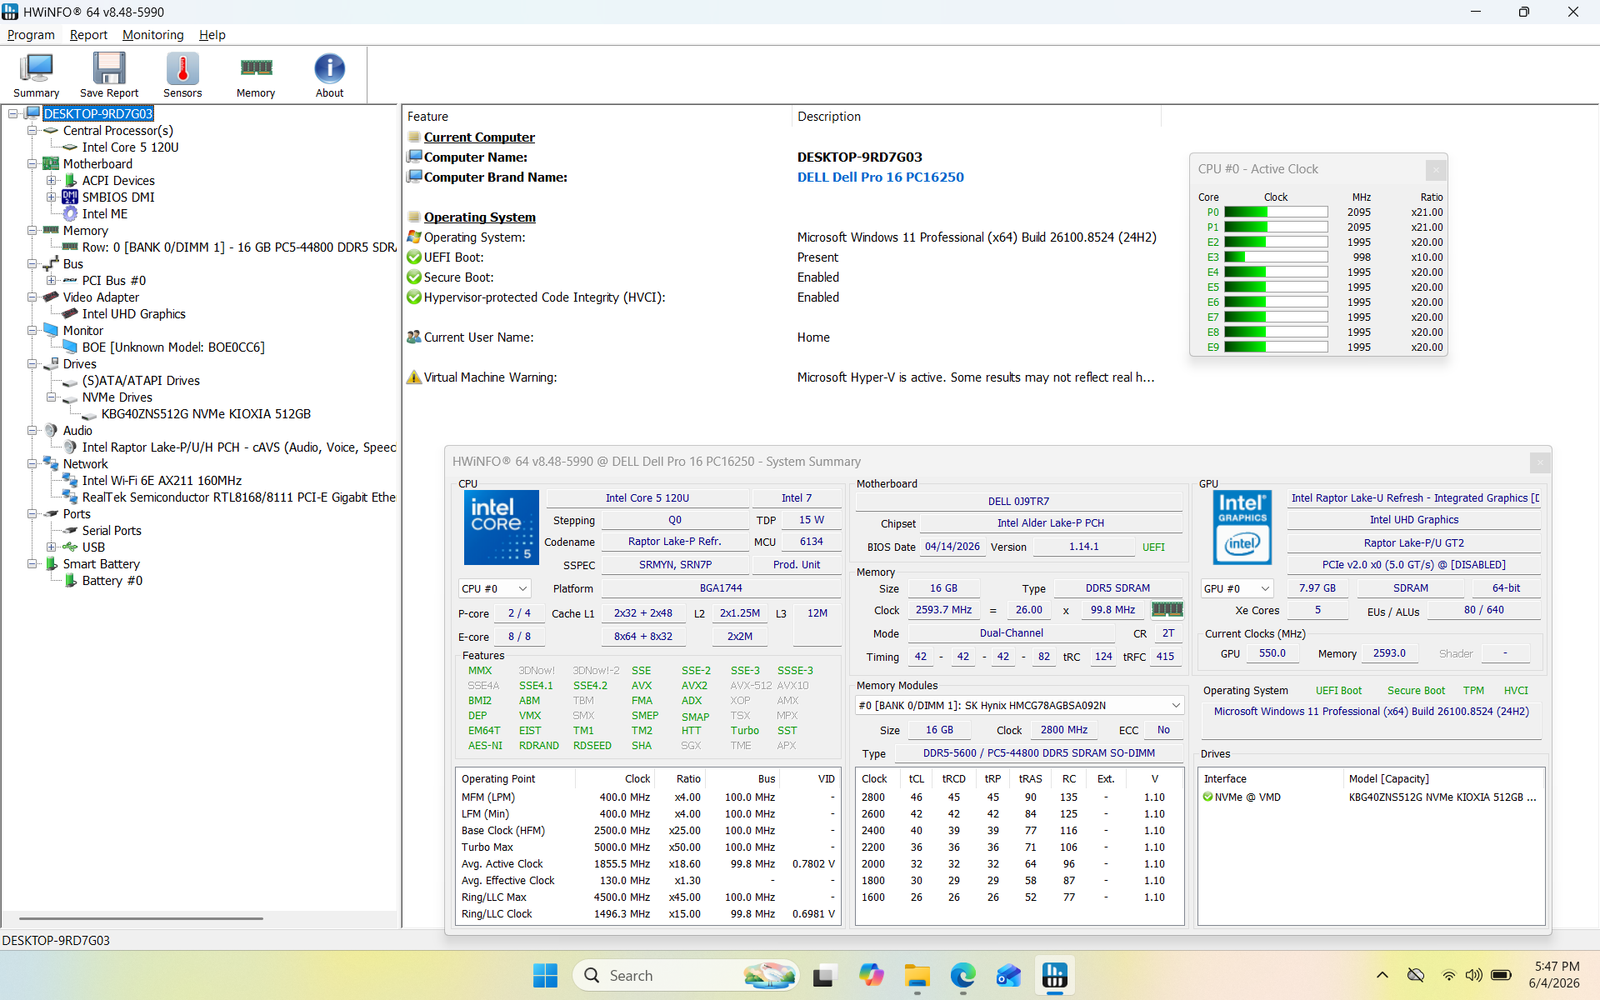
Task: Collapse the Network tree branch
Action: (32, 464)
